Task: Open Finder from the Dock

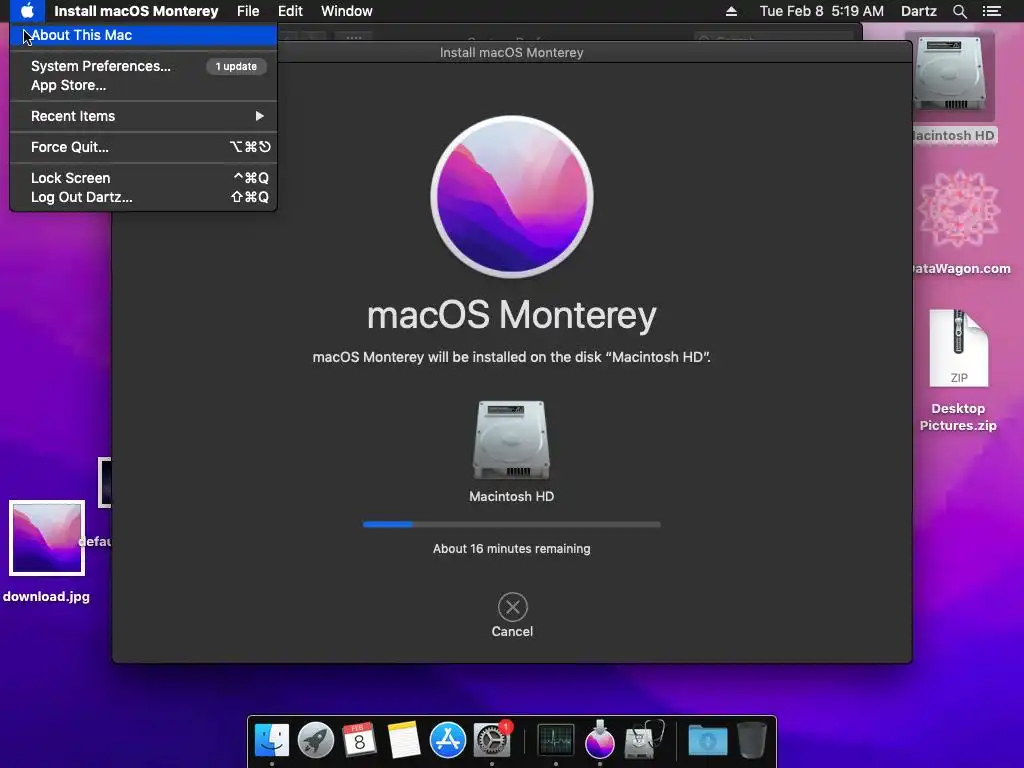Action: (272, 741)
